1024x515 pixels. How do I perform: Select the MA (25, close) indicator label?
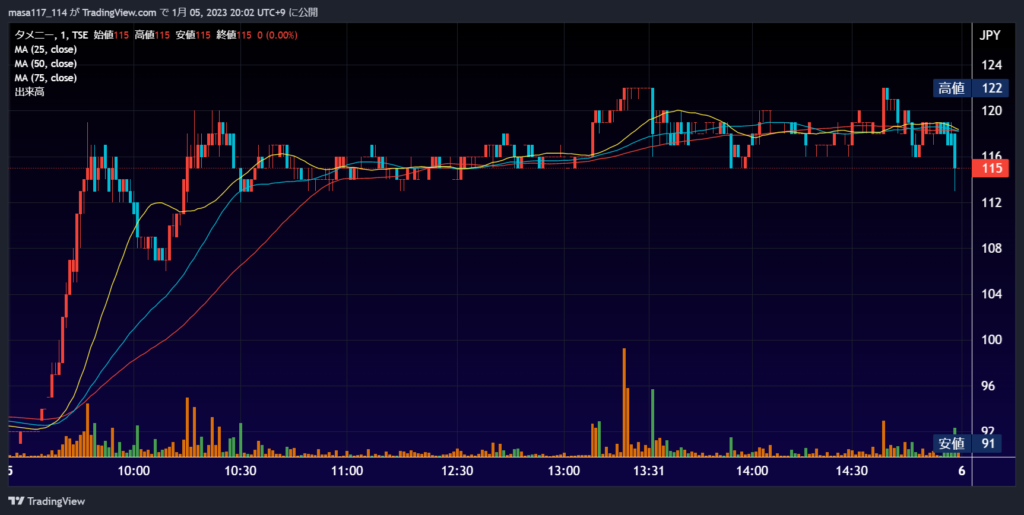46,50
